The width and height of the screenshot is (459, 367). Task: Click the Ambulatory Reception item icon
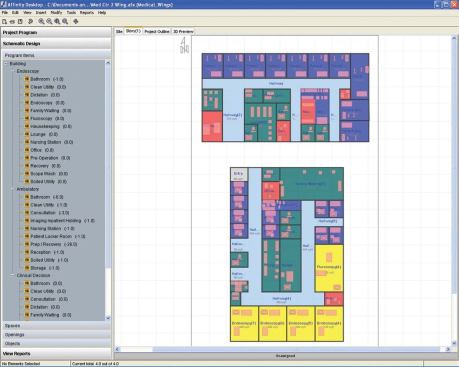pyautogui.click(x=27, y=252)
